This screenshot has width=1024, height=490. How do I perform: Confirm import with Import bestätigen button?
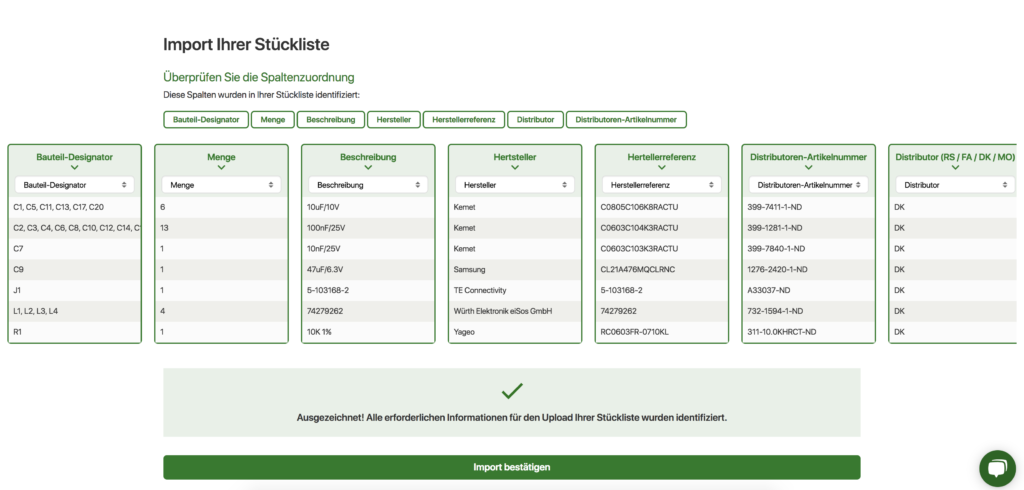[x=511, y=467]
